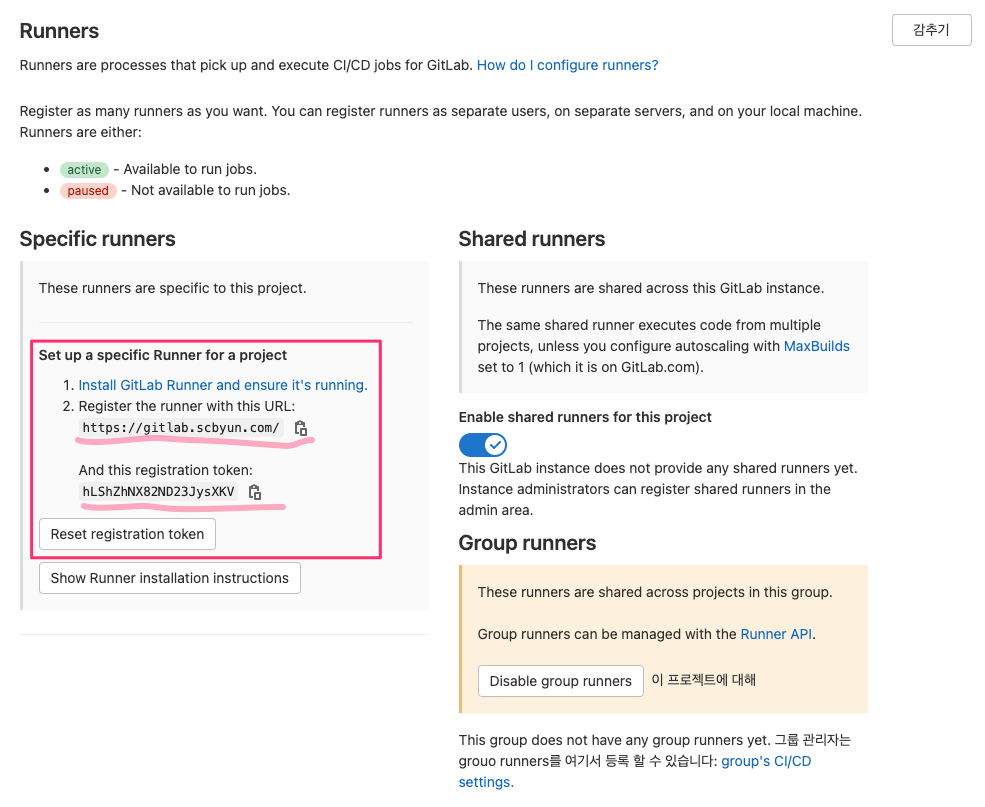
Task: Go to the group's CI/CD settings link
Action: click(x=765, y=761)
